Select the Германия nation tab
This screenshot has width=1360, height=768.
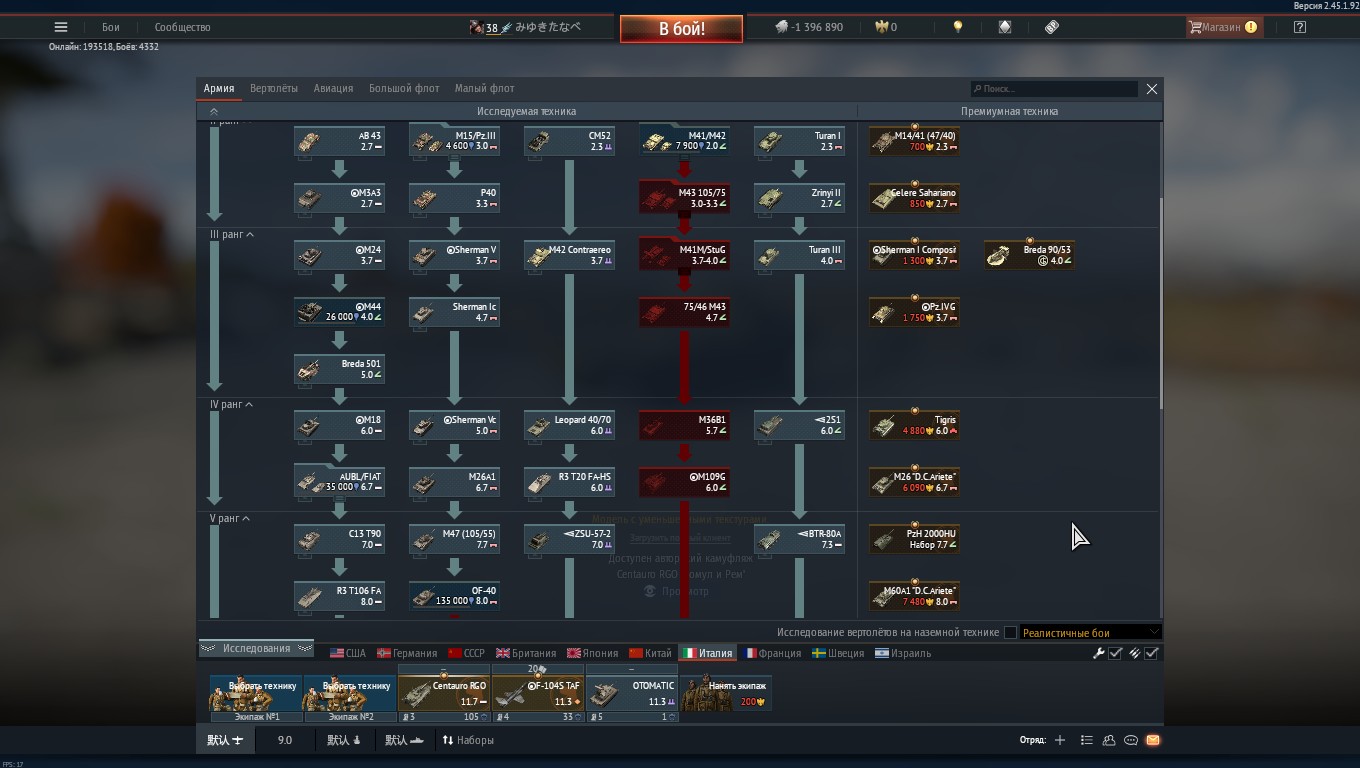pos(407,653)
